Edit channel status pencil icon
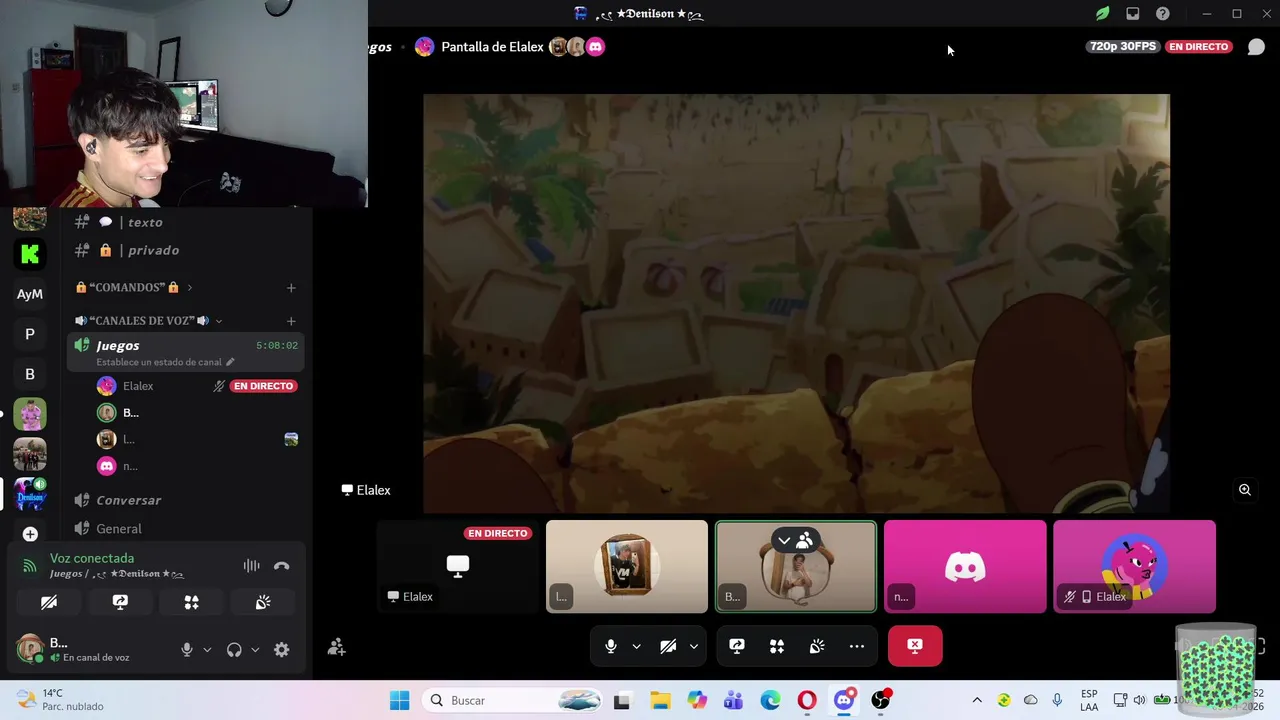1280x720 pixels. [x=230, y=362]
